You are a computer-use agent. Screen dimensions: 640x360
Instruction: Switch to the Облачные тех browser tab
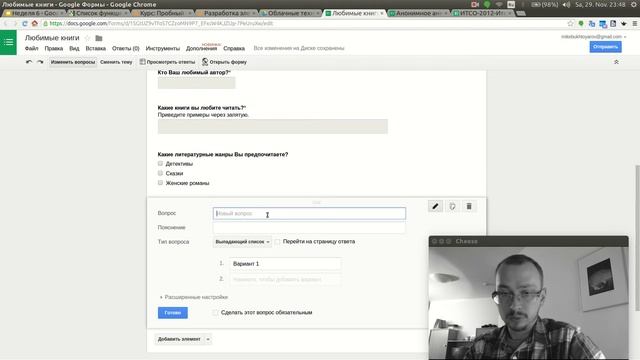tap(290, 13)
